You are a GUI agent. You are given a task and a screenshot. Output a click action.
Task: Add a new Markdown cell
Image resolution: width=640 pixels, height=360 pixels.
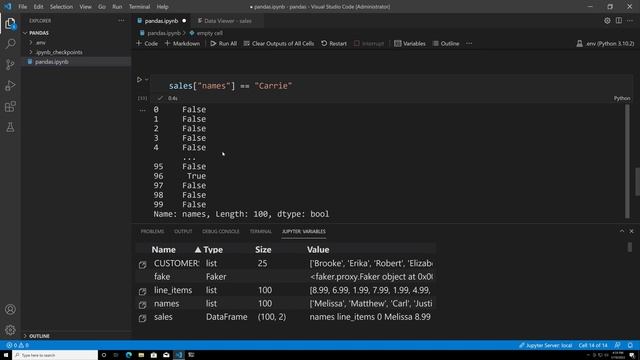click(182, 43)
